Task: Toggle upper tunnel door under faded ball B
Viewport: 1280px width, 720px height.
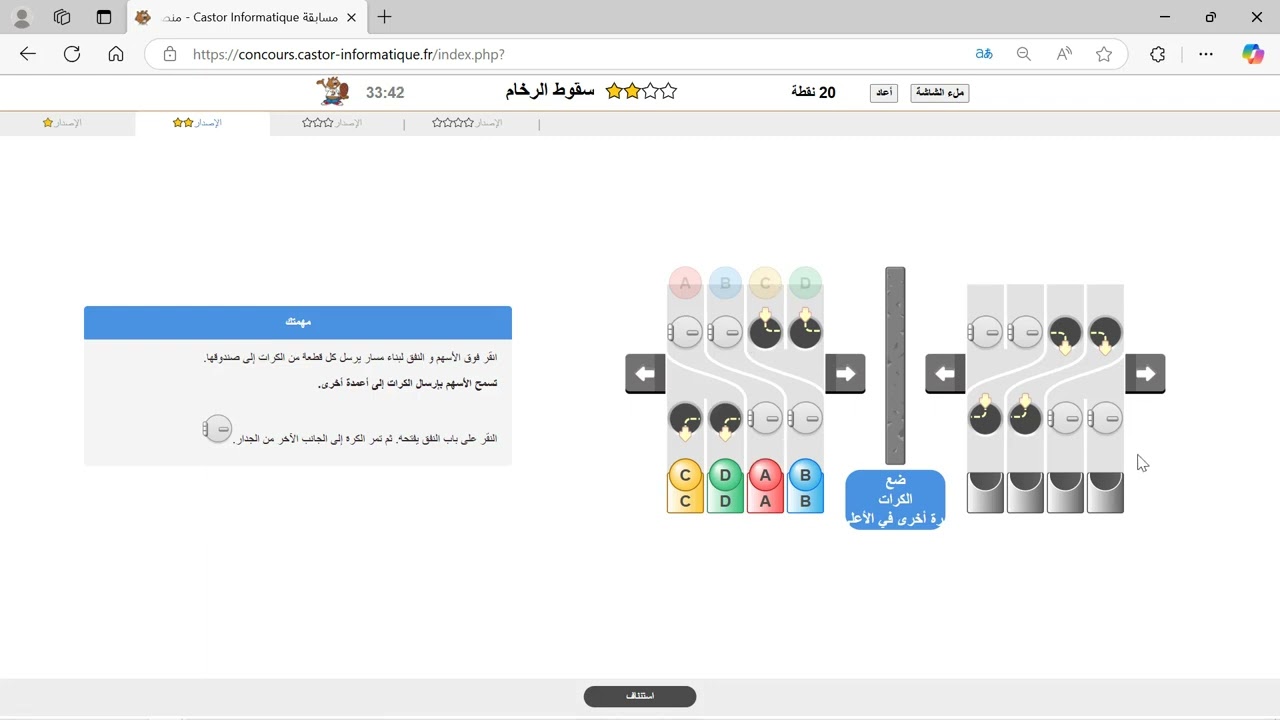Action: [x=725, y=332]
